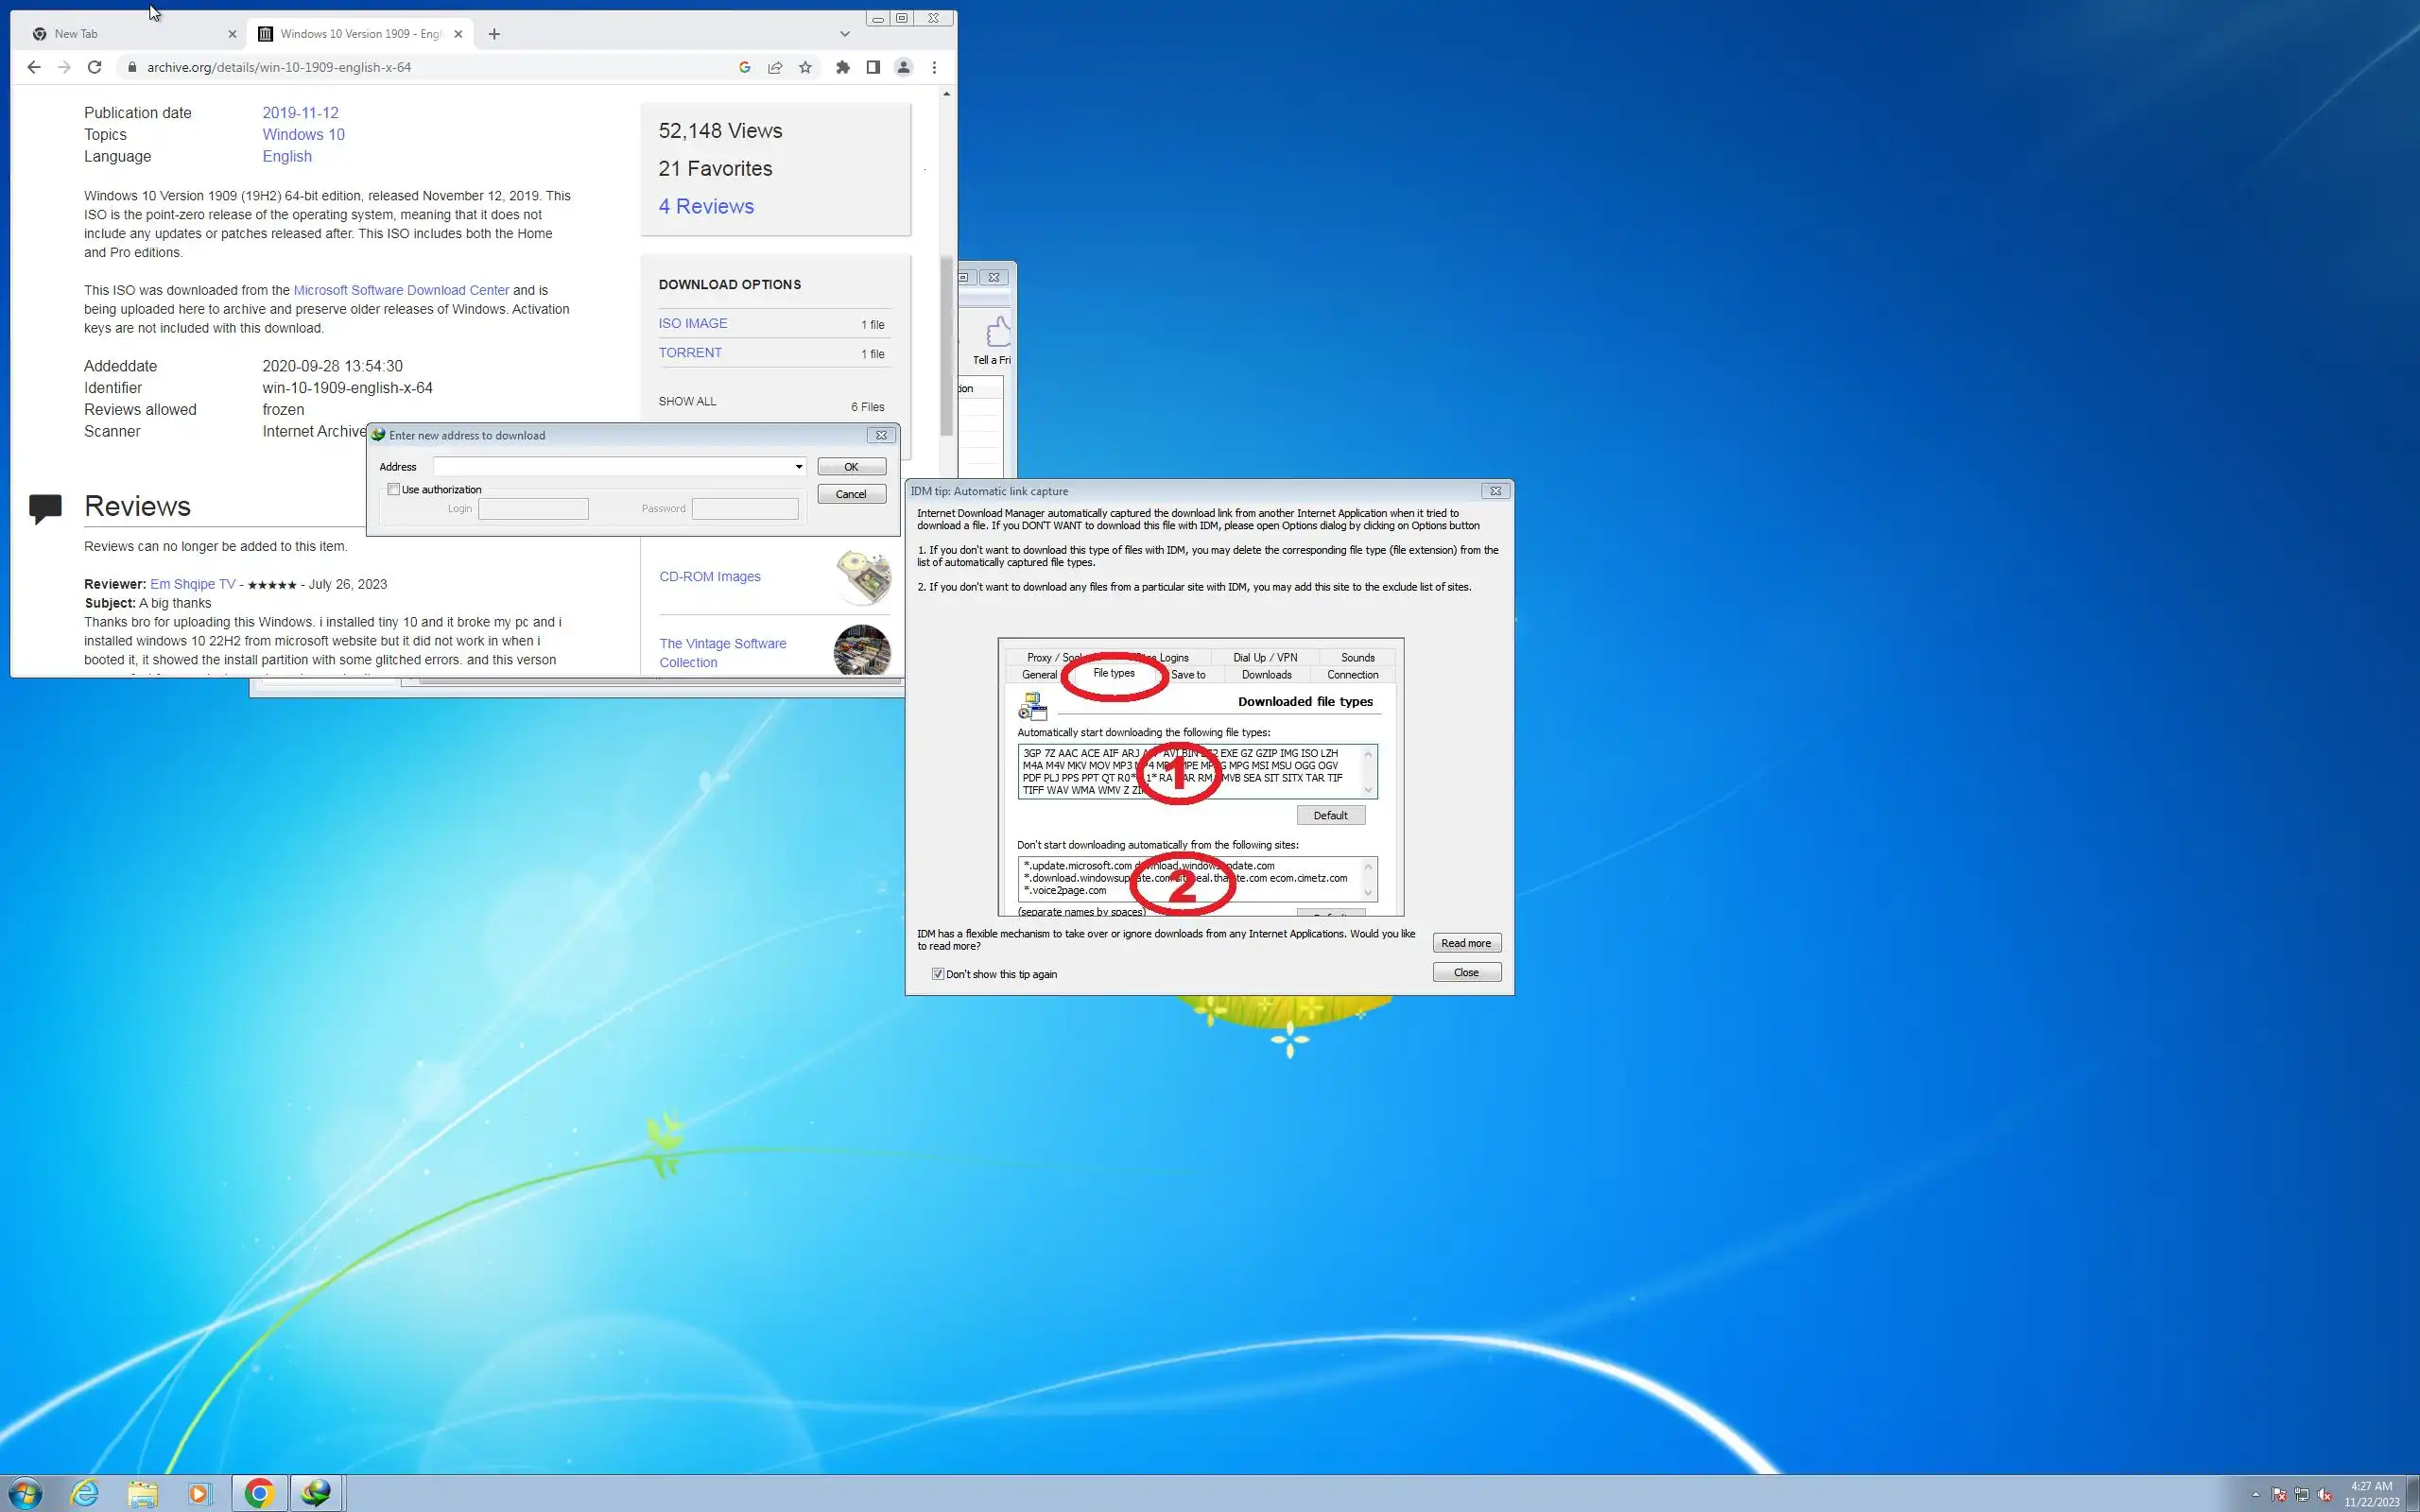Open a new Chrome tab with the plus button
The height and width of the screenshot is (1512, 2420).
(494, 34)
